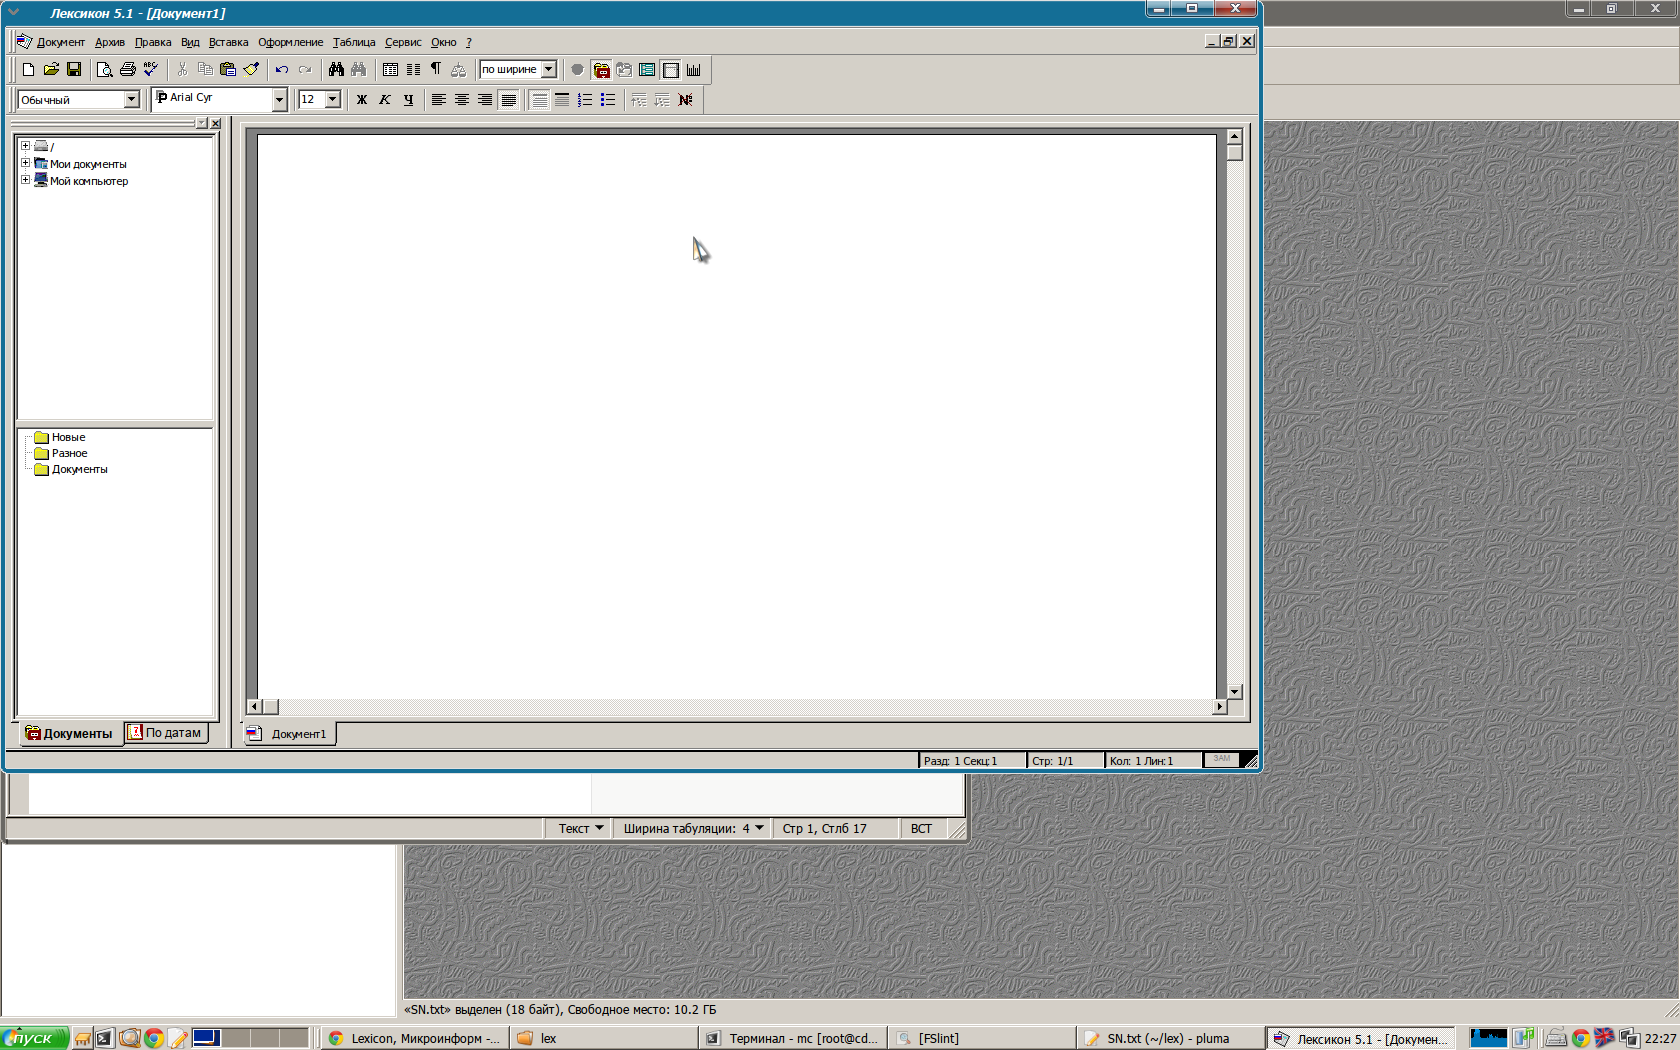1680x1050 pixels.
Task: Insert a table with table icon
Action: click(x=390, y=70)
